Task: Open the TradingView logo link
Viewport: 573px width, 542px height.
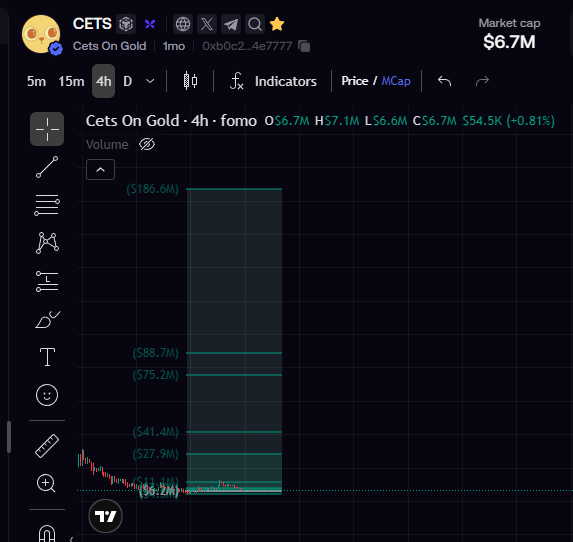Action: click(x=105, y=516)
